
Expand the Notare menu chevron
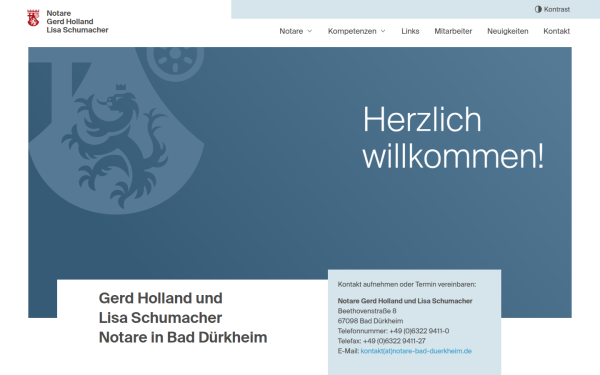tap(310, 31)
